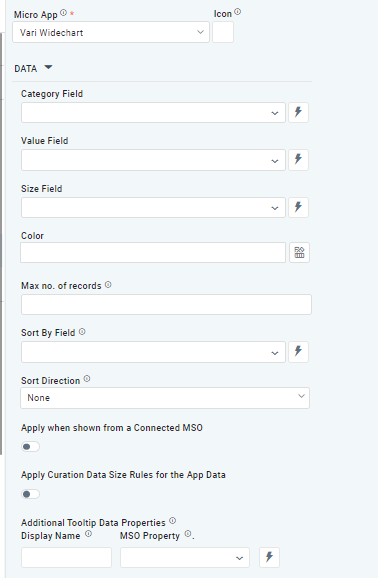The width and height of the screenshot is (378, 578).
Task: Click the info icon beside Sort Direction
Action: pos(87,379)
